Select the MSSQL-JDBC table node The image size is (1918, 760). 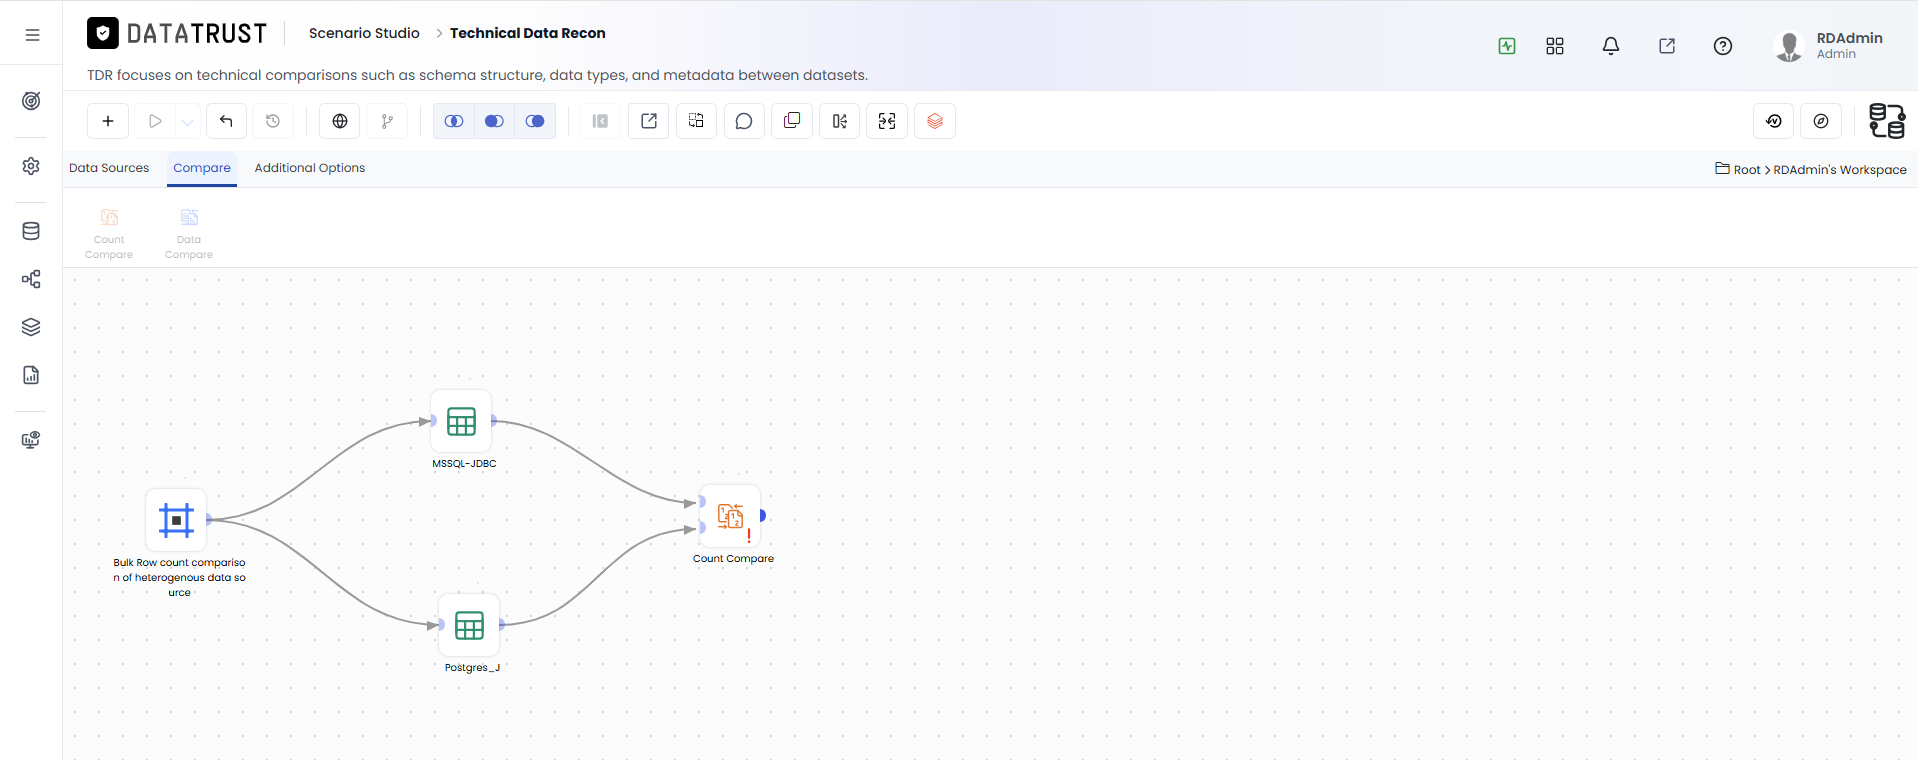461,421
